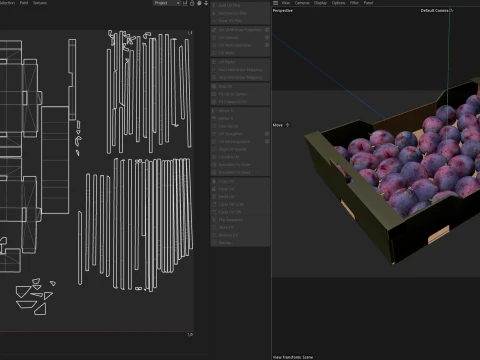Image resolution: width=480 pixels, height=360 pixels.
Task: Click the UV Straighten button
Action: coord(240,134)
